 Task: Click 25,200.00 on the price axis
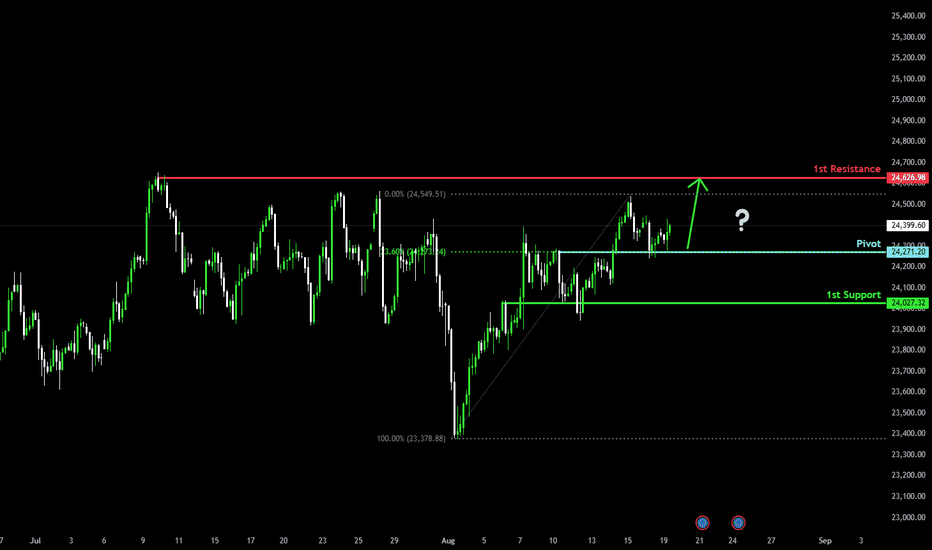click(908, 58)
